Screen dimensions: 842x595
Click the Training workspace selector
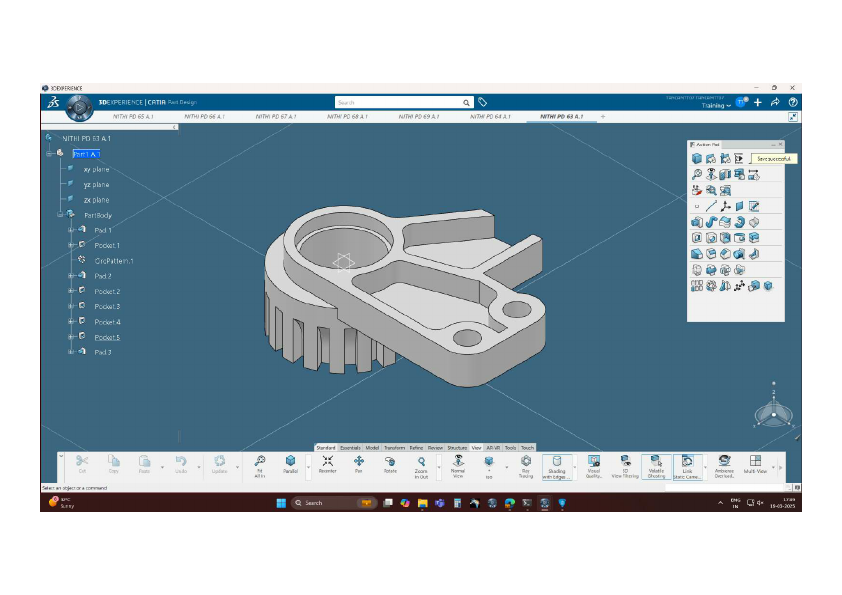(716, 106)
